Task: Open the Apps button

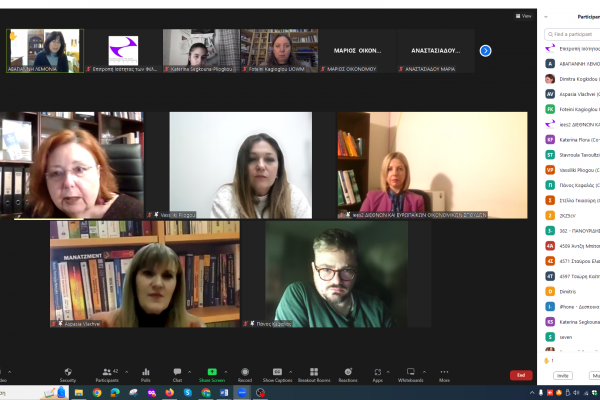Action: click(378, 375)
